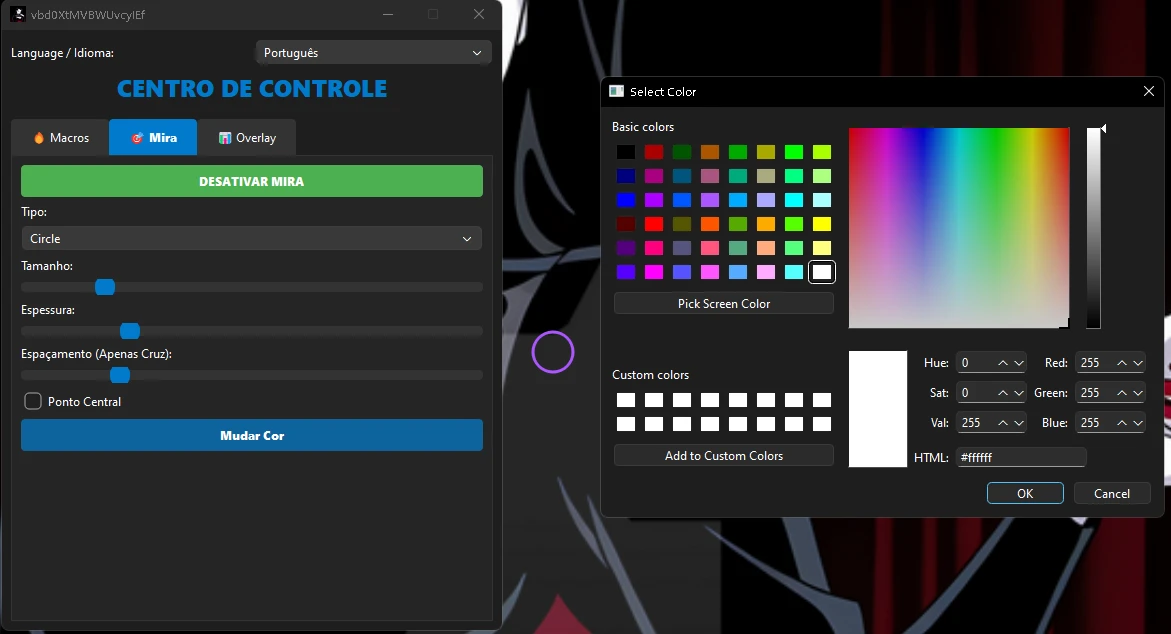Click the HTML color code field
The height and width of the screenshot is (634, 1171).
pyautogui.click(x=1020, y=457)
